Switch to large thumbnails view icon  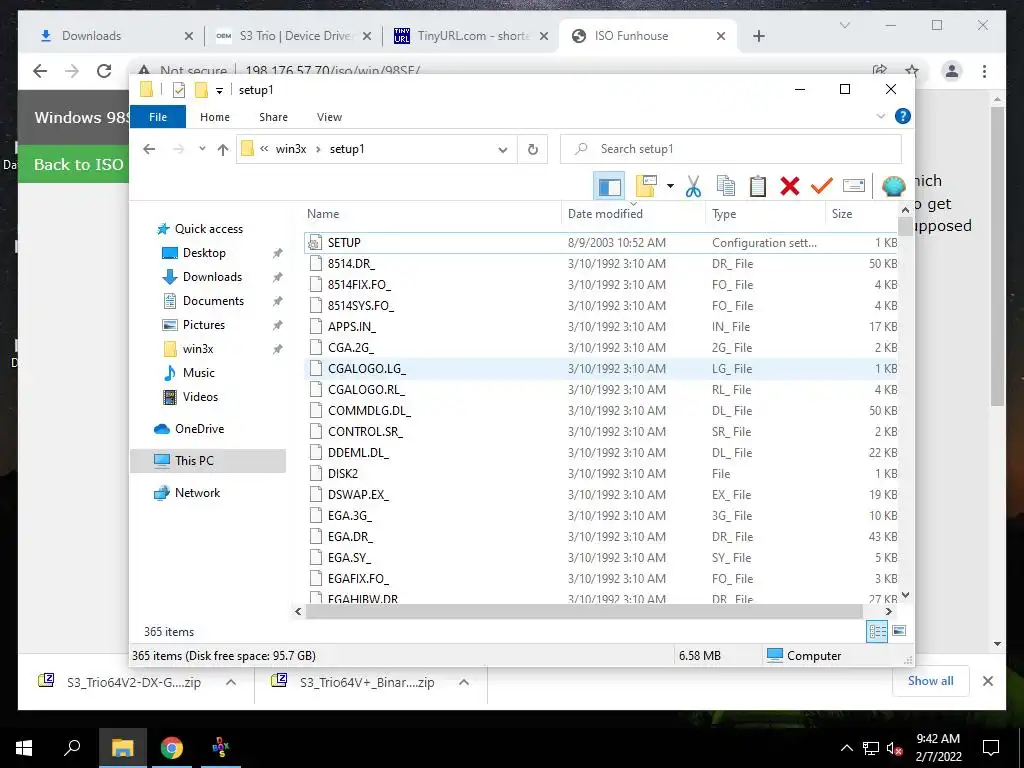tap(899, 631)
